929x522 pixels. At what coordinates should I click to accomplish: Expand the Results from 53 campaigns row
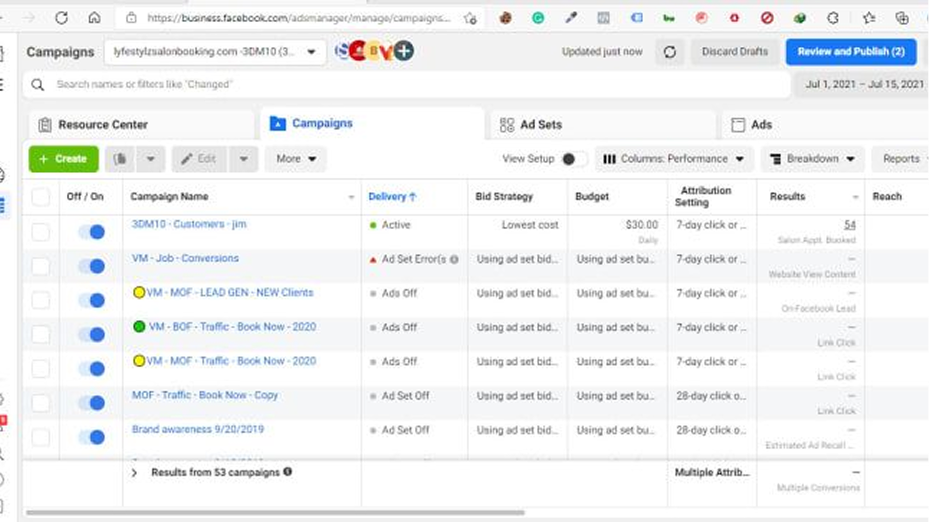point(135,473)
